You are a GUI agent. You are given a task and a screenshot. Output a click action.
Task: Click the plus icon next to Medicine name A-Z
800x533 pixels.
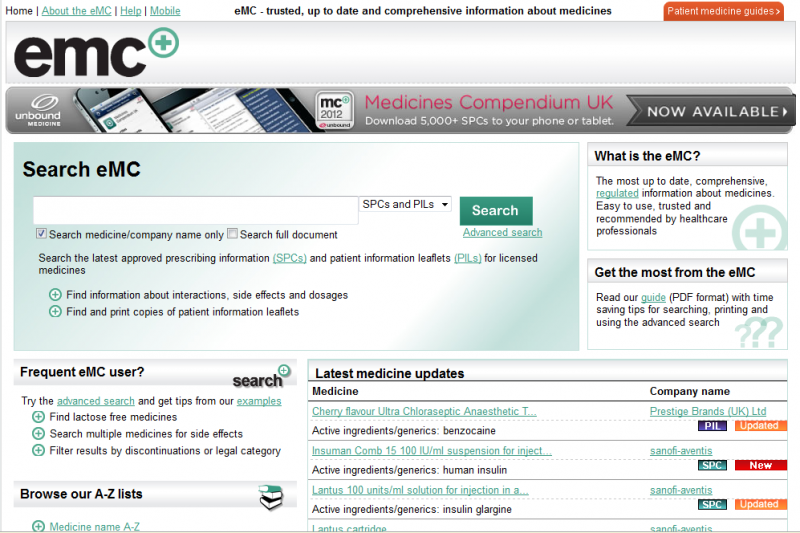tap(38, 526)
